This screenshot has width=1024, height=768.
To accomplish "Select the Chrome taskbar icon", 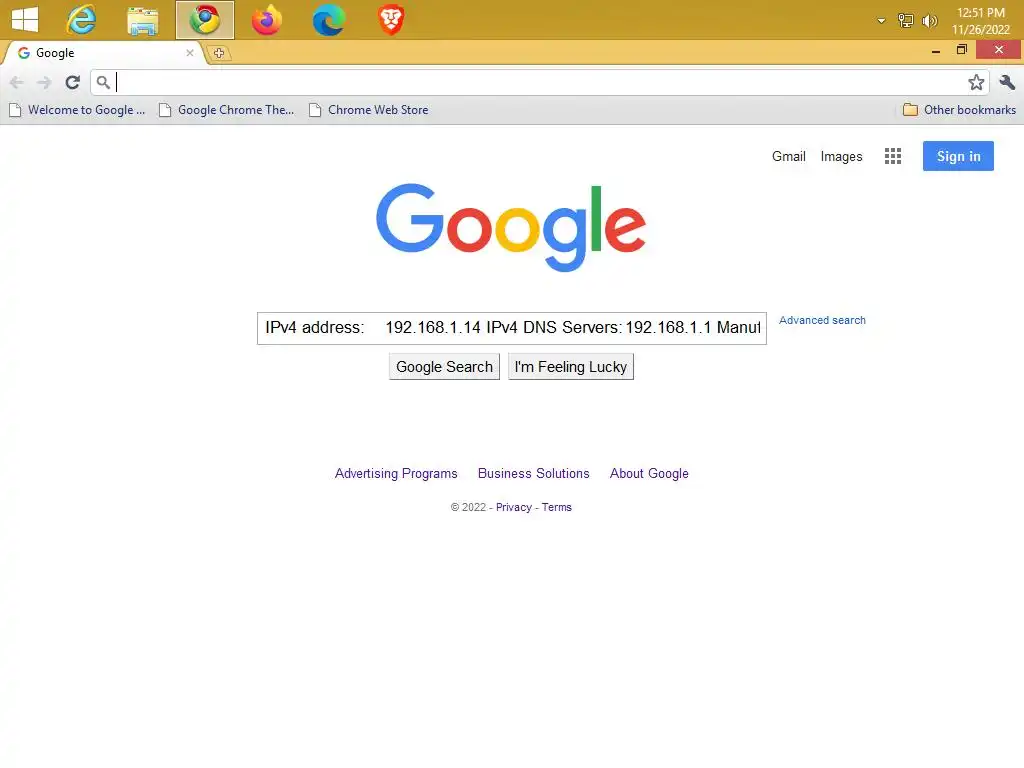I will click(x=204, y=20).
